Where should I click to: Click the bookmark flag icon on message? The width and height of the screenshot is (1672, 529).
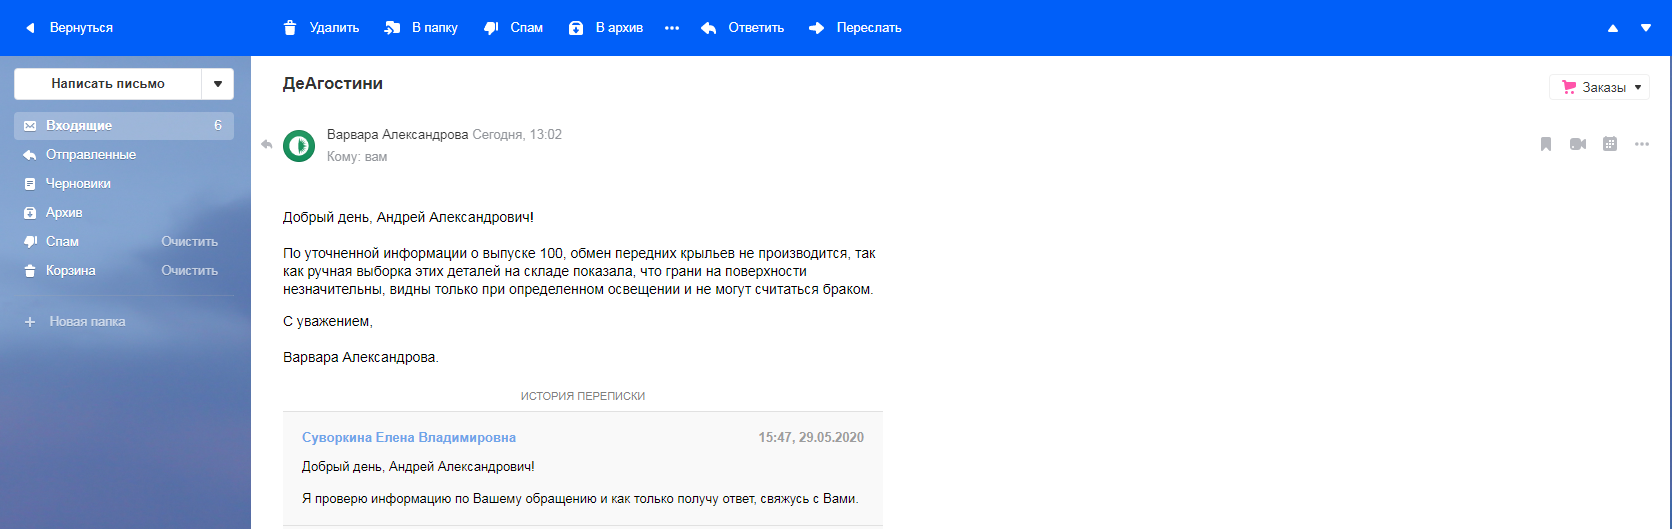1545,144
